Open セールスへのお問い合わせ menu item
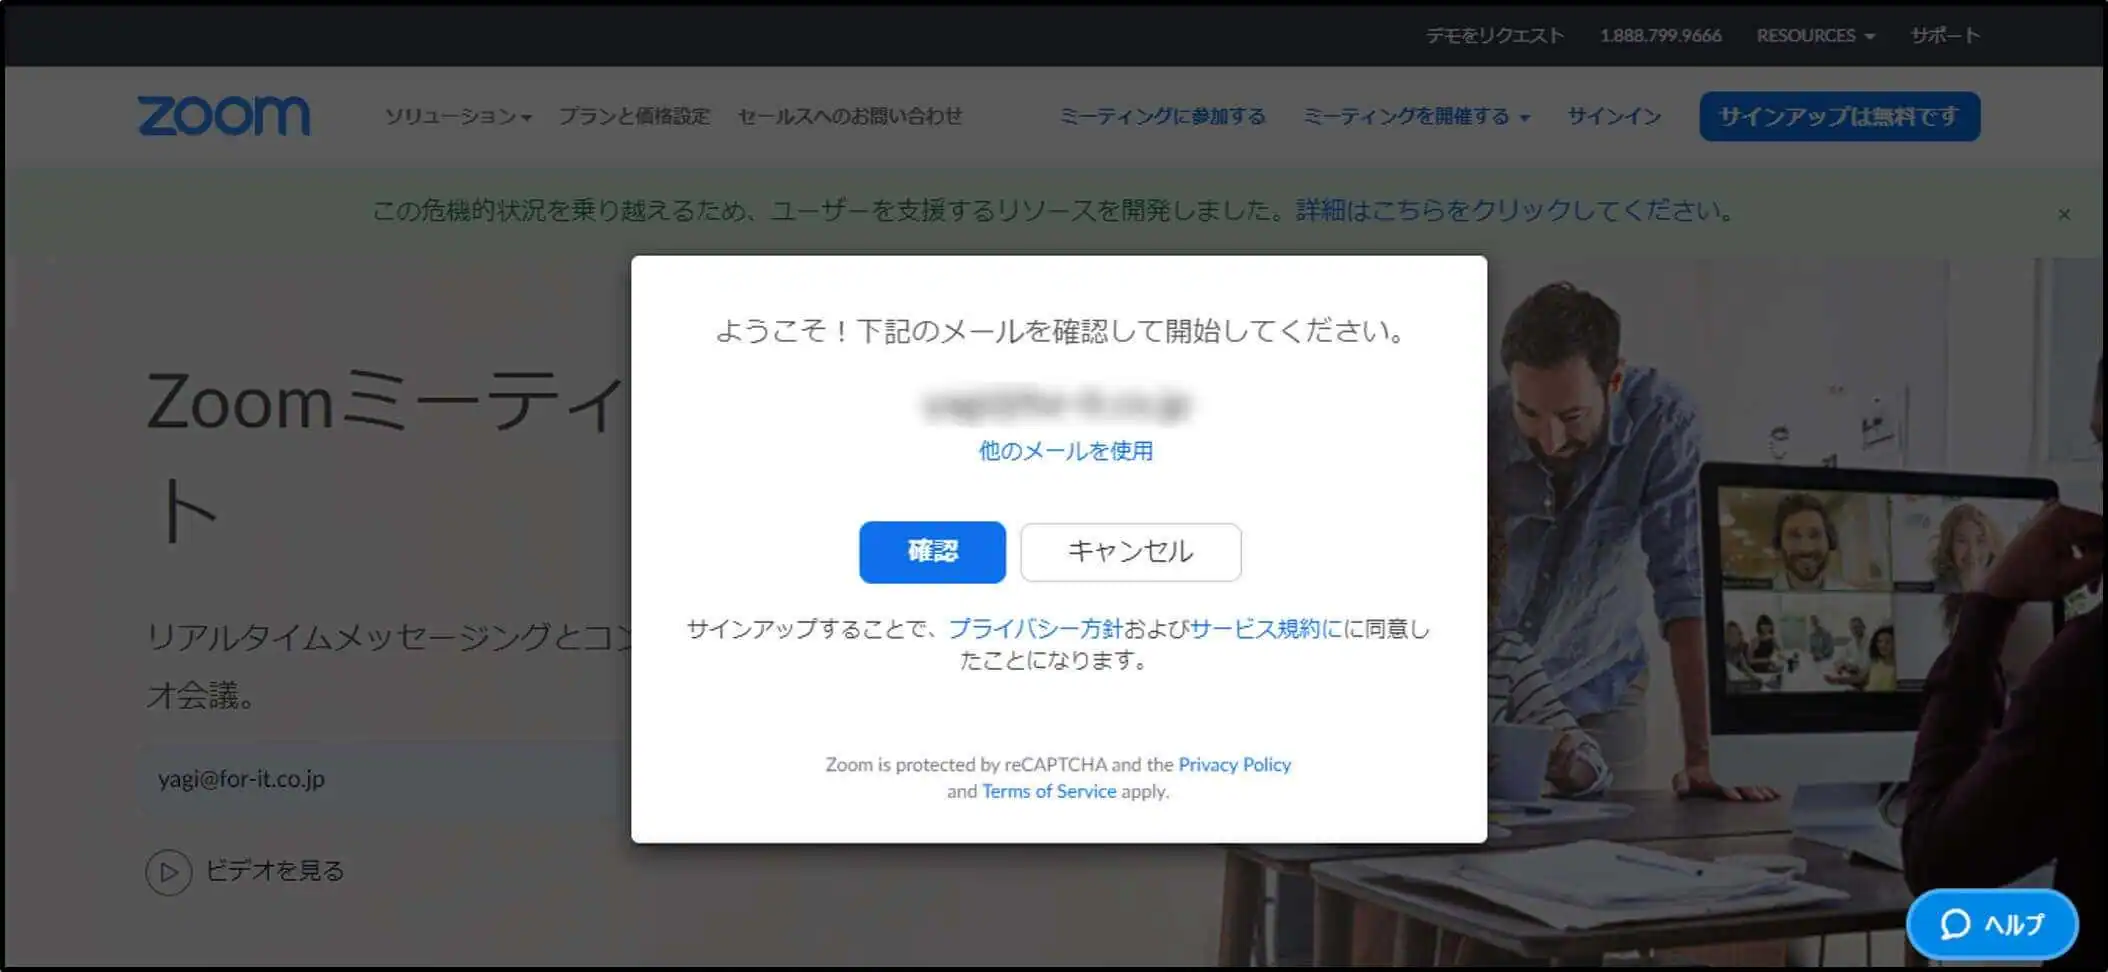This screenshot has width=2108, height=972. pyautogui.click(x=850, y=116)
